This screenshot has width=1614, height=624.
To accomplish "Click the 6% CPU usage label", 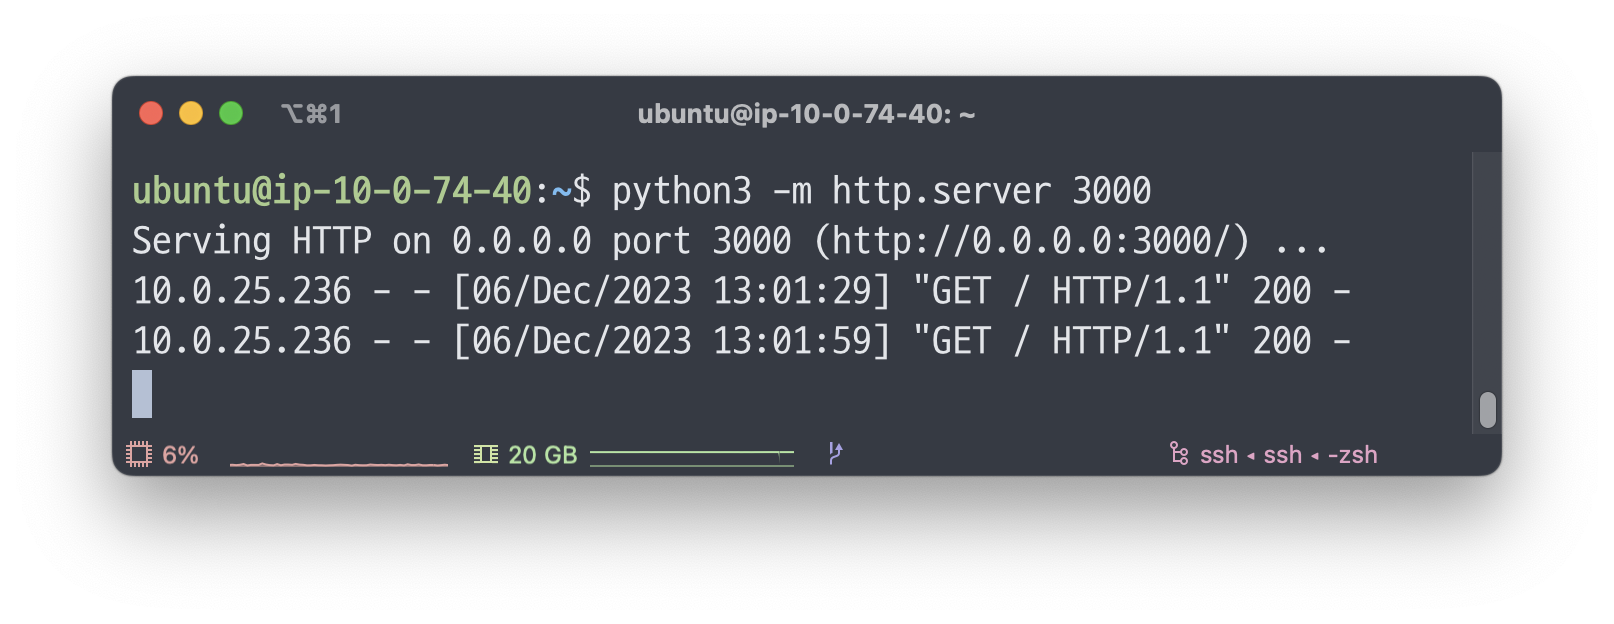I will point(180,455).
